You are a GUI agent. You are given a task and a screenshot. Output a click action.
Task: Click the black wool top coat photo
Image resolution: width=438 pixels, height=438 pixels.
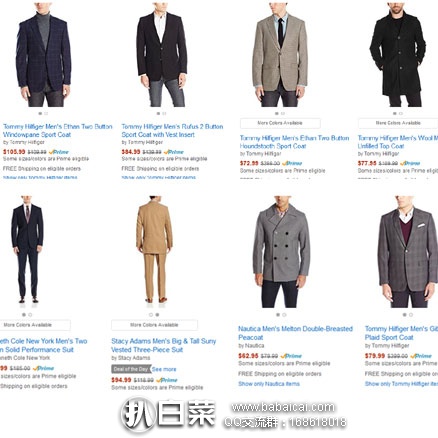click(x=398, y=55)
